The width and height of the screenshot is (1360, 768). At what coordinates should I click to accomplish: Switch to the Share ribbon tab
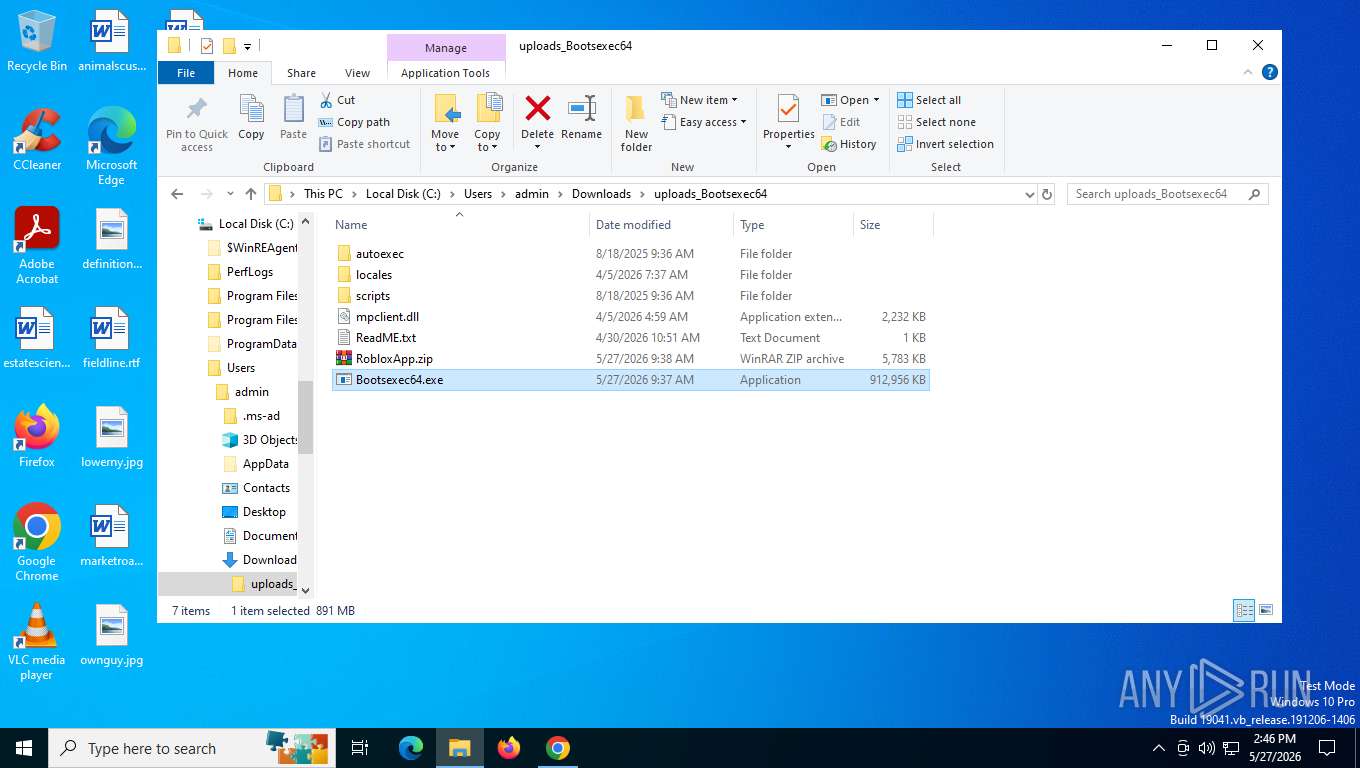coord(301,72)
